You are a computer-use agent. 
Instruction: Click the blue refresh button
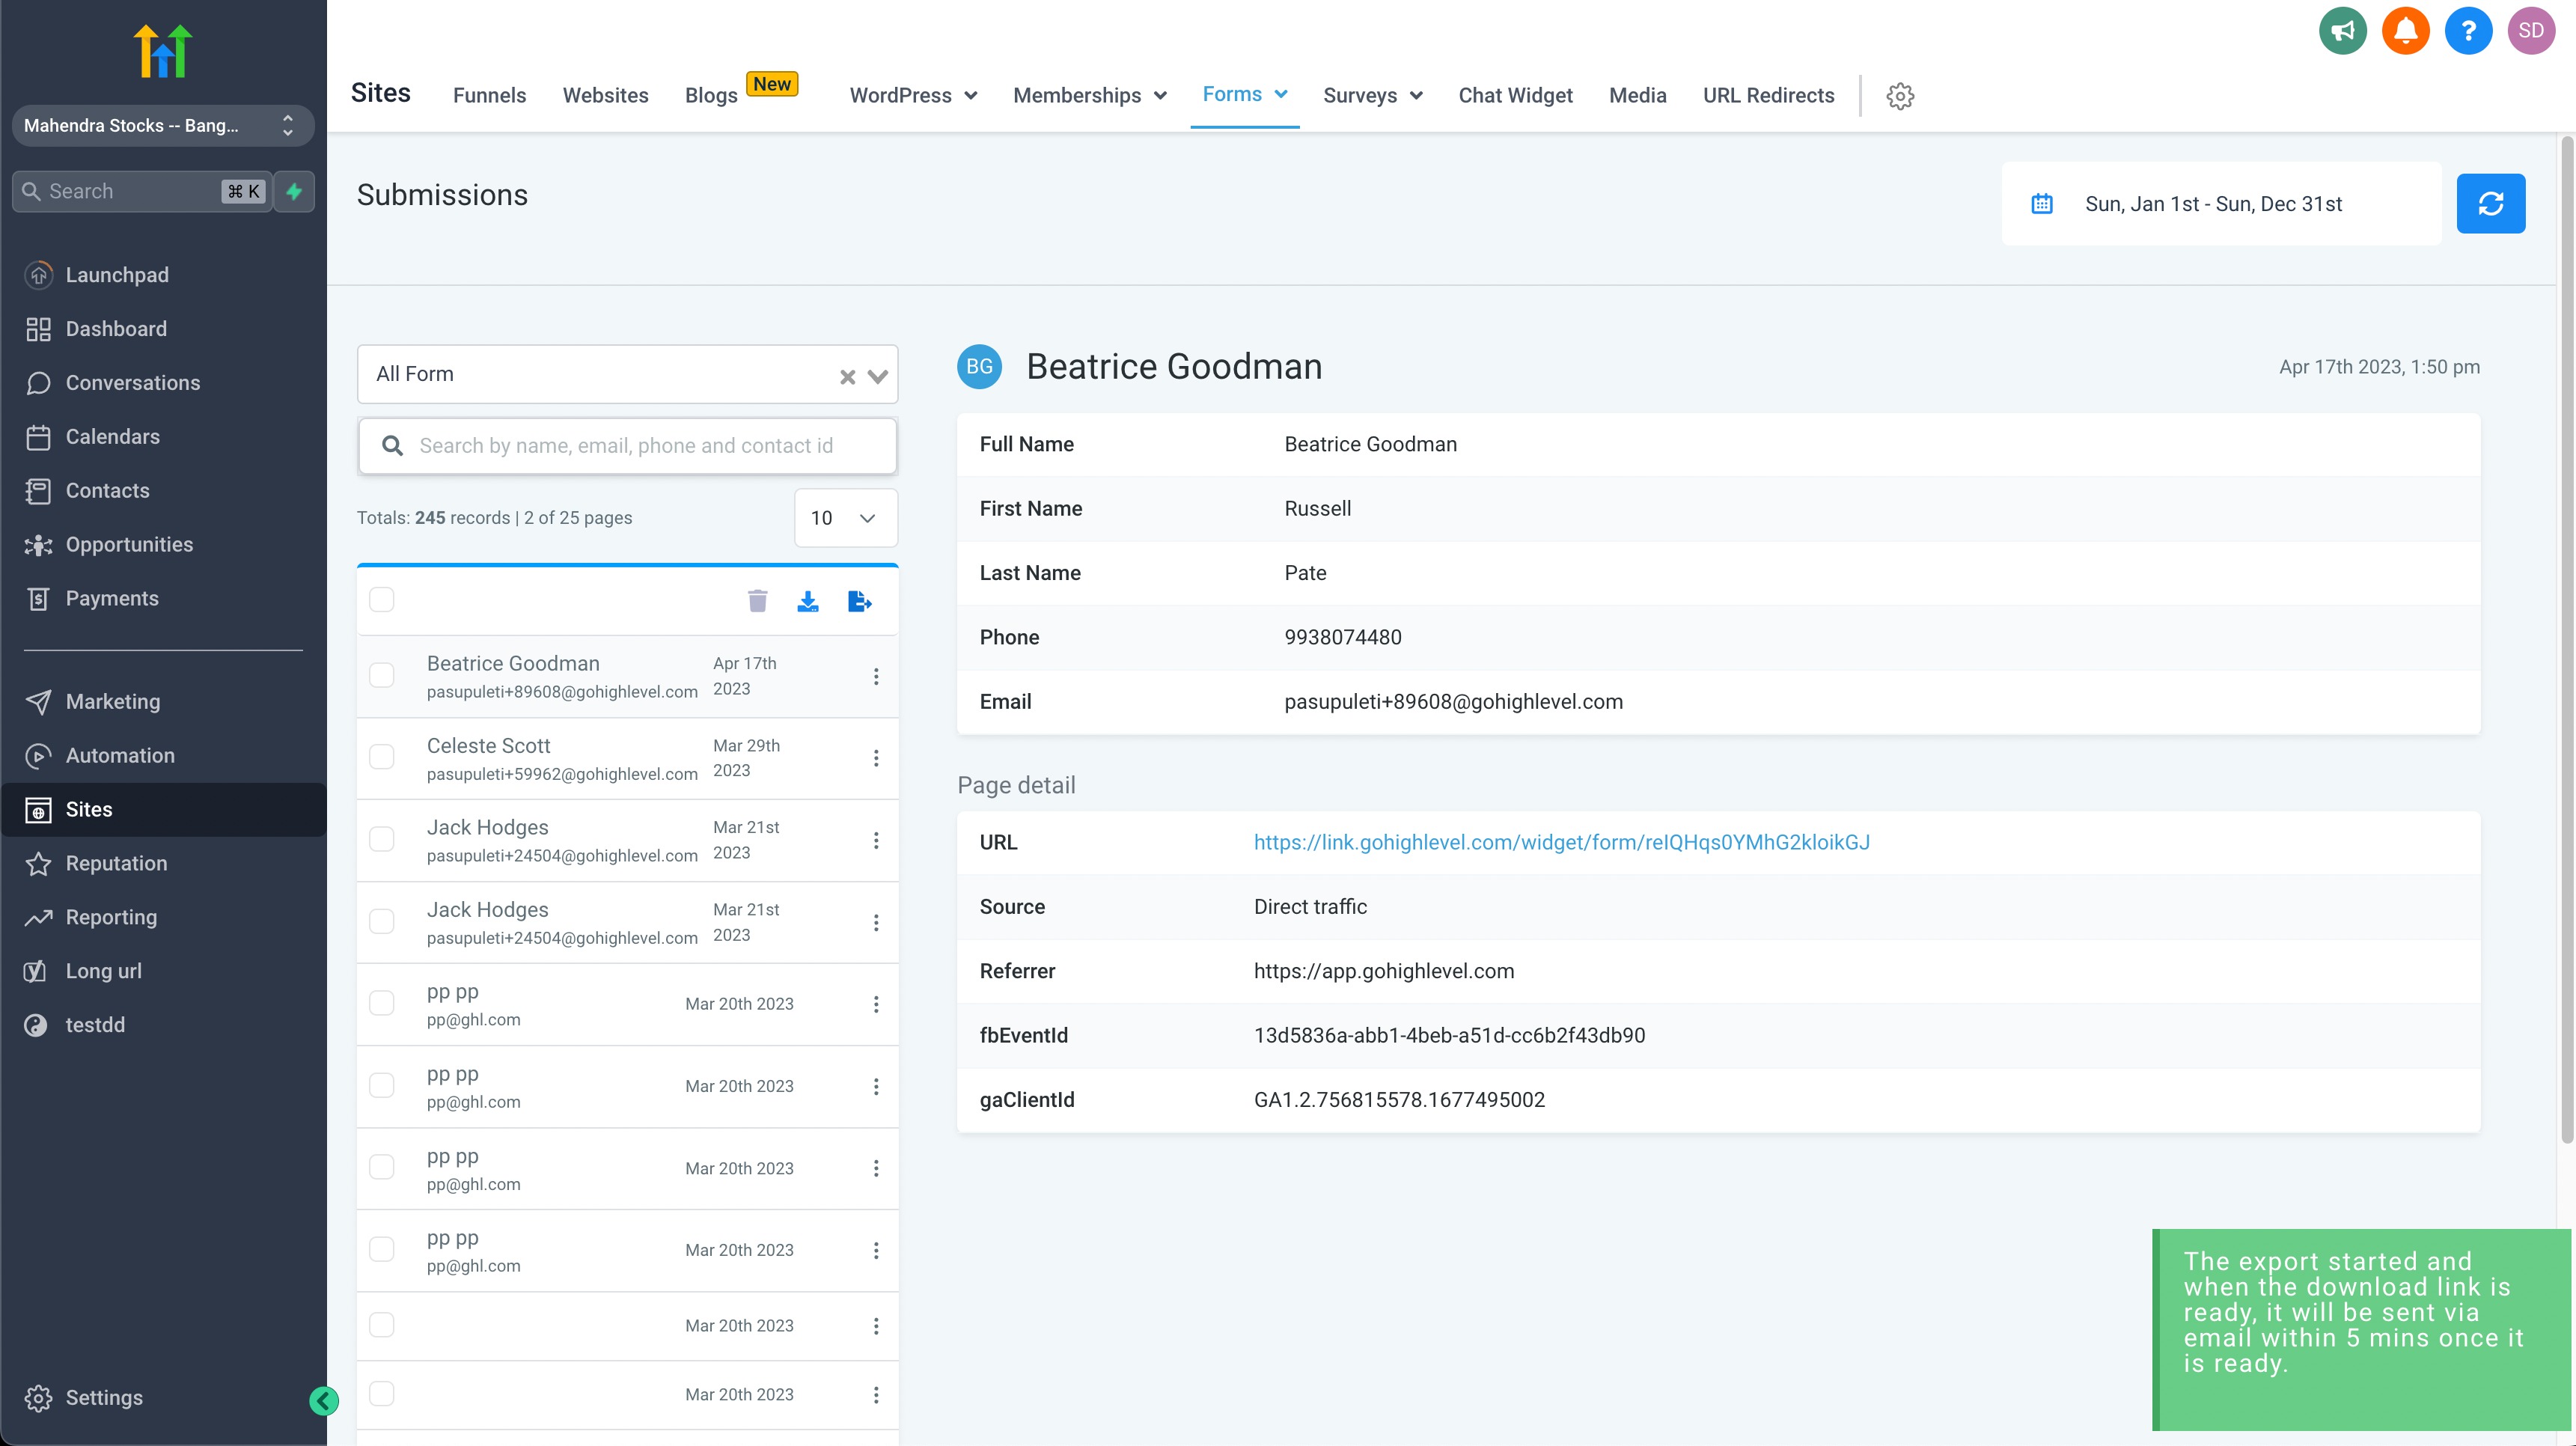[2490, 204]
